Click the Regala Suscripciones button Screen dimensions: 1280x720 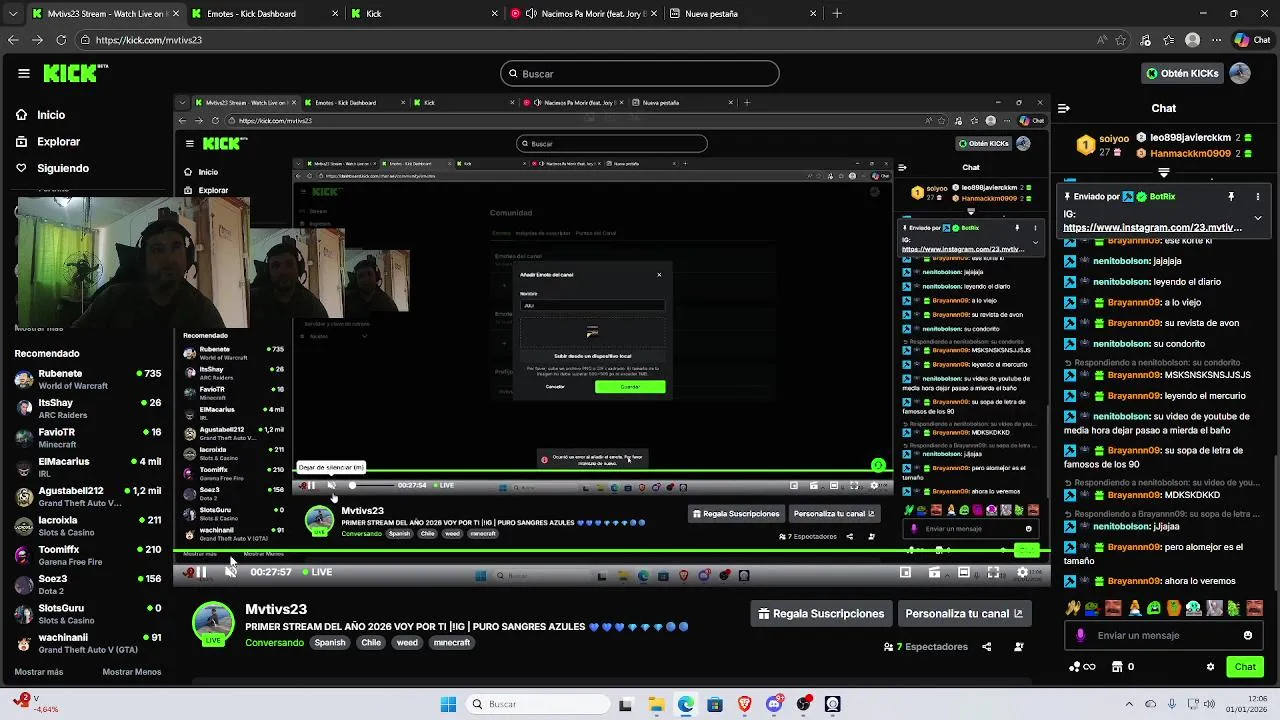821,614
